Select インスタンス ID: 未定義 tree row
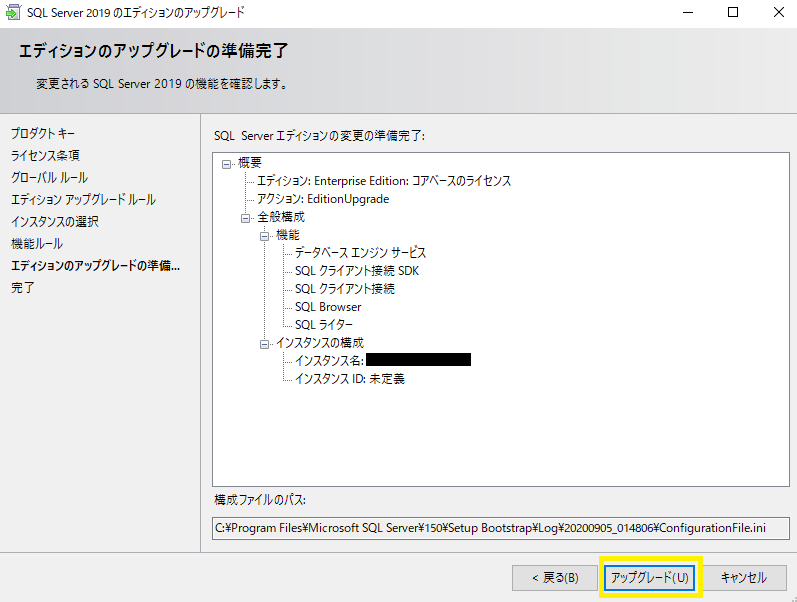 pyautogui.click(x=350, y=379)
